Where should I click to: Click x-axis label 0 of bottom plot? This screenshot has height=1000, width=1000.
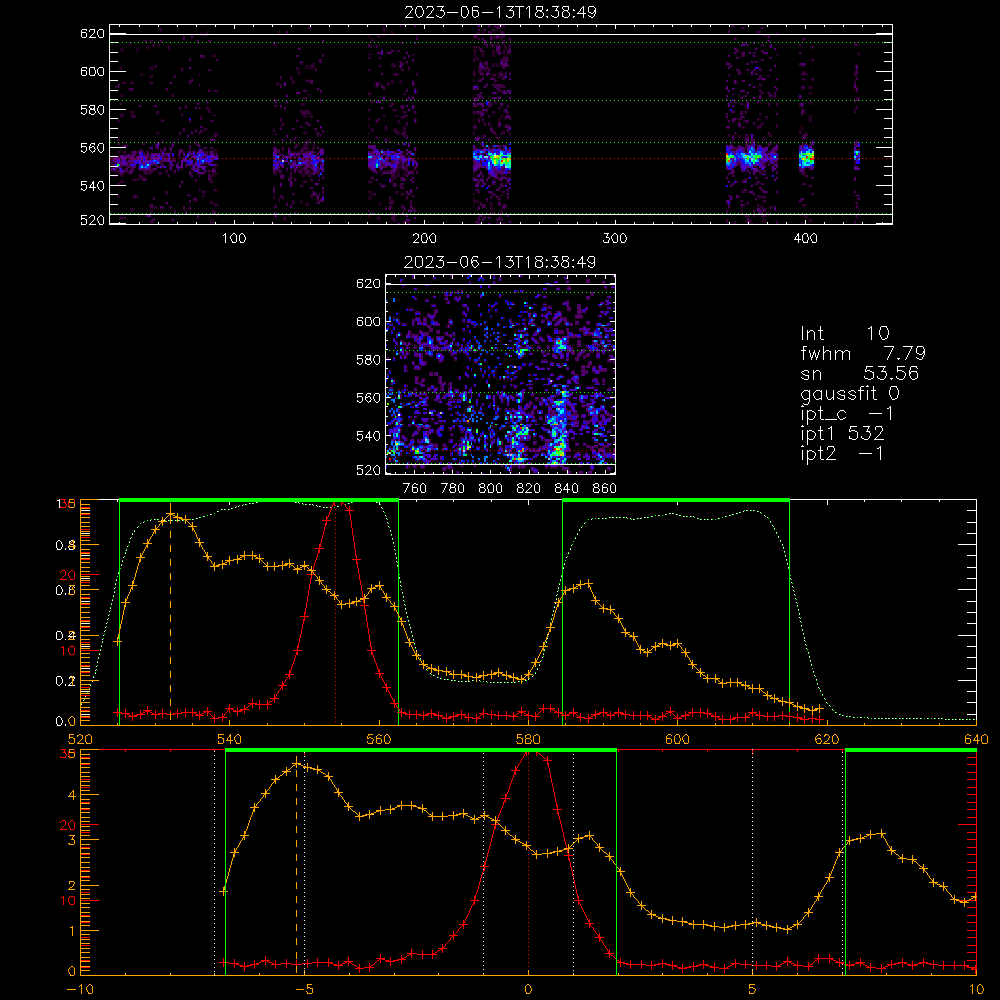coord(528,990)
